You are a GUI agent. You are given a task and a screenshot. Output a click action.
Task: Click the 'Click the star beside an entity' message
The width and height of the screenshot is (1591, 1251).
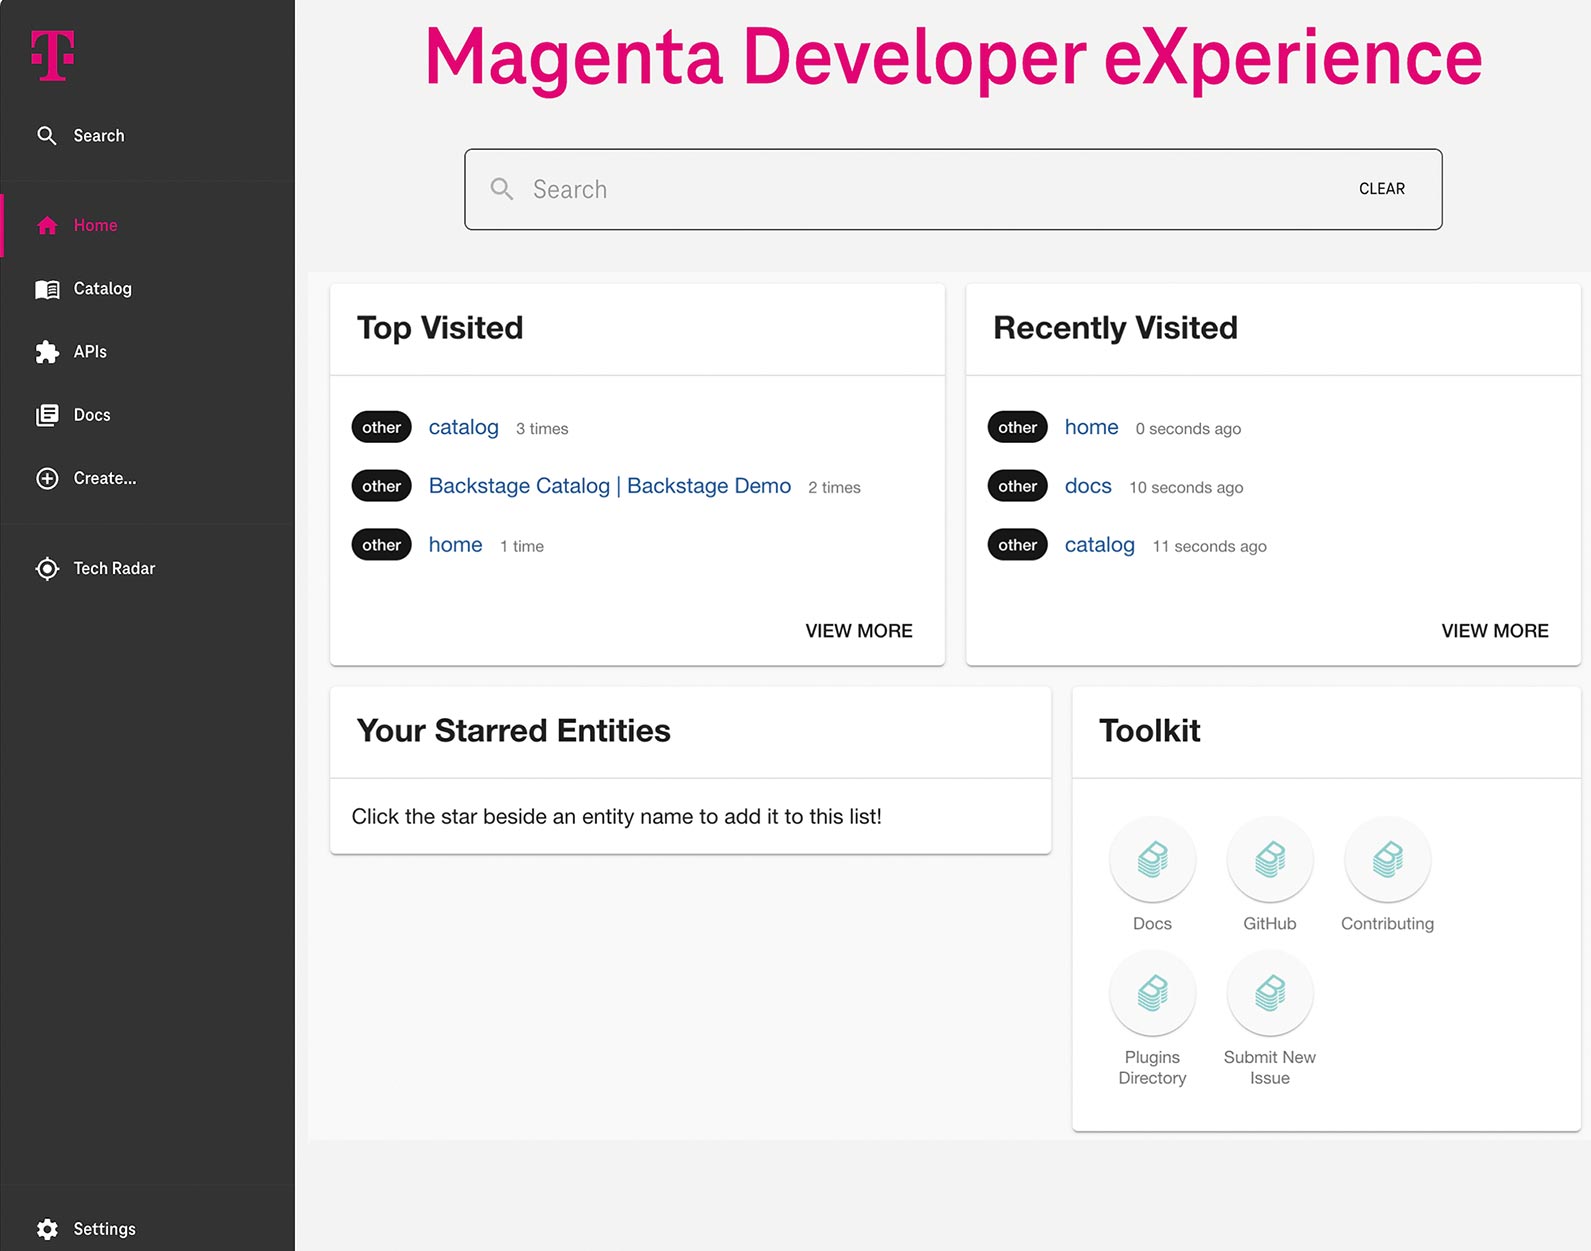coord(616,817)
